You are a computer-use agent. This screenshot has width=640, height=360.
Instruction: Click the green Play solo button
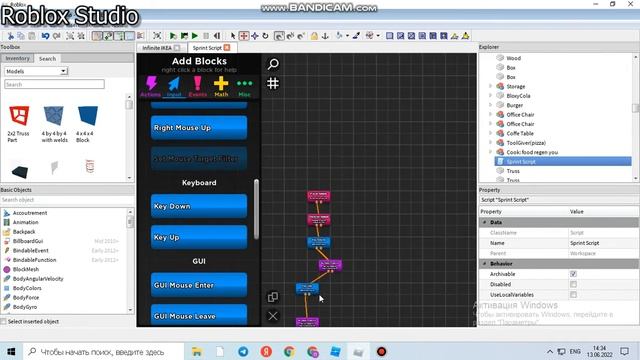coord(195,36)
